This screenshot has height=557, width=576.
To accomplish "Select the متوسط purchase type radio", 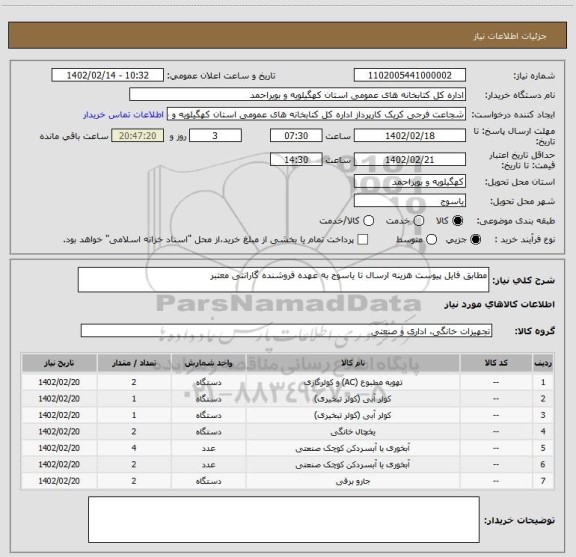I will (432, 240).
